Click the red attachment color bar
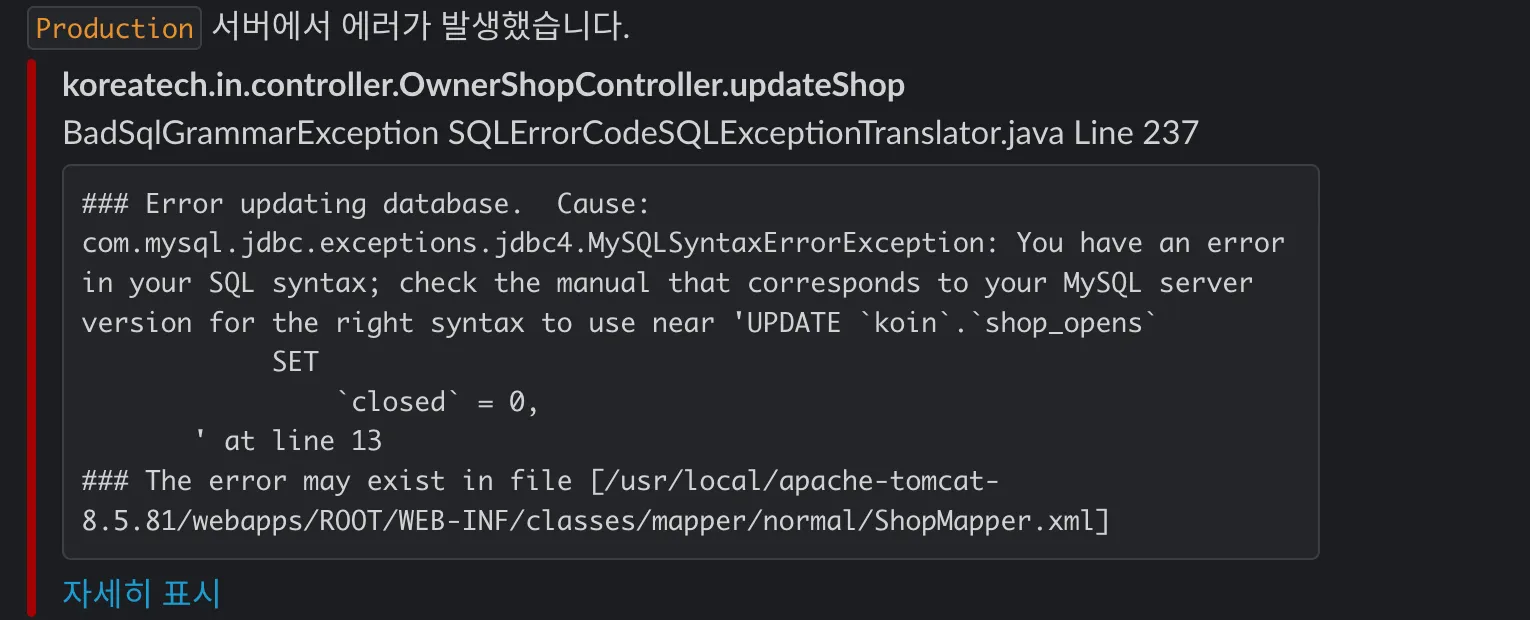Viewport: 1530px width, 620px height. 31,338
